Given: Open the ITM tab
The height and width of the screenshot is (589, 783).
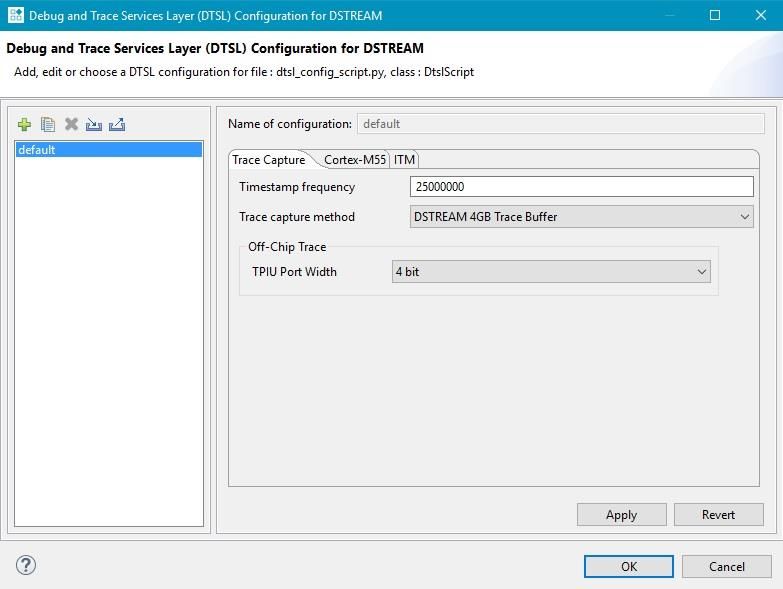Looking at the screenshot, I should pyautogui.click(x=404, y=160).
